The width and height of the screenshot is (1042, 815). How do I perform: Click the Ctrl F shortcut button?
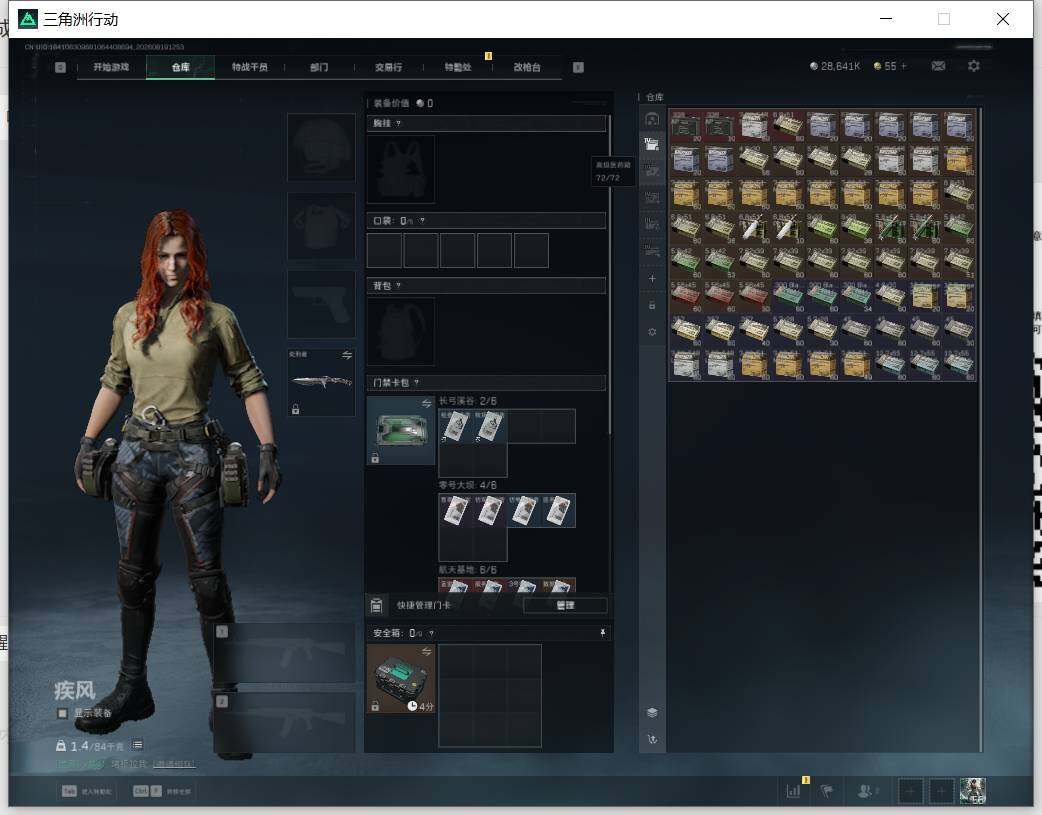click(x=161, y=791)
